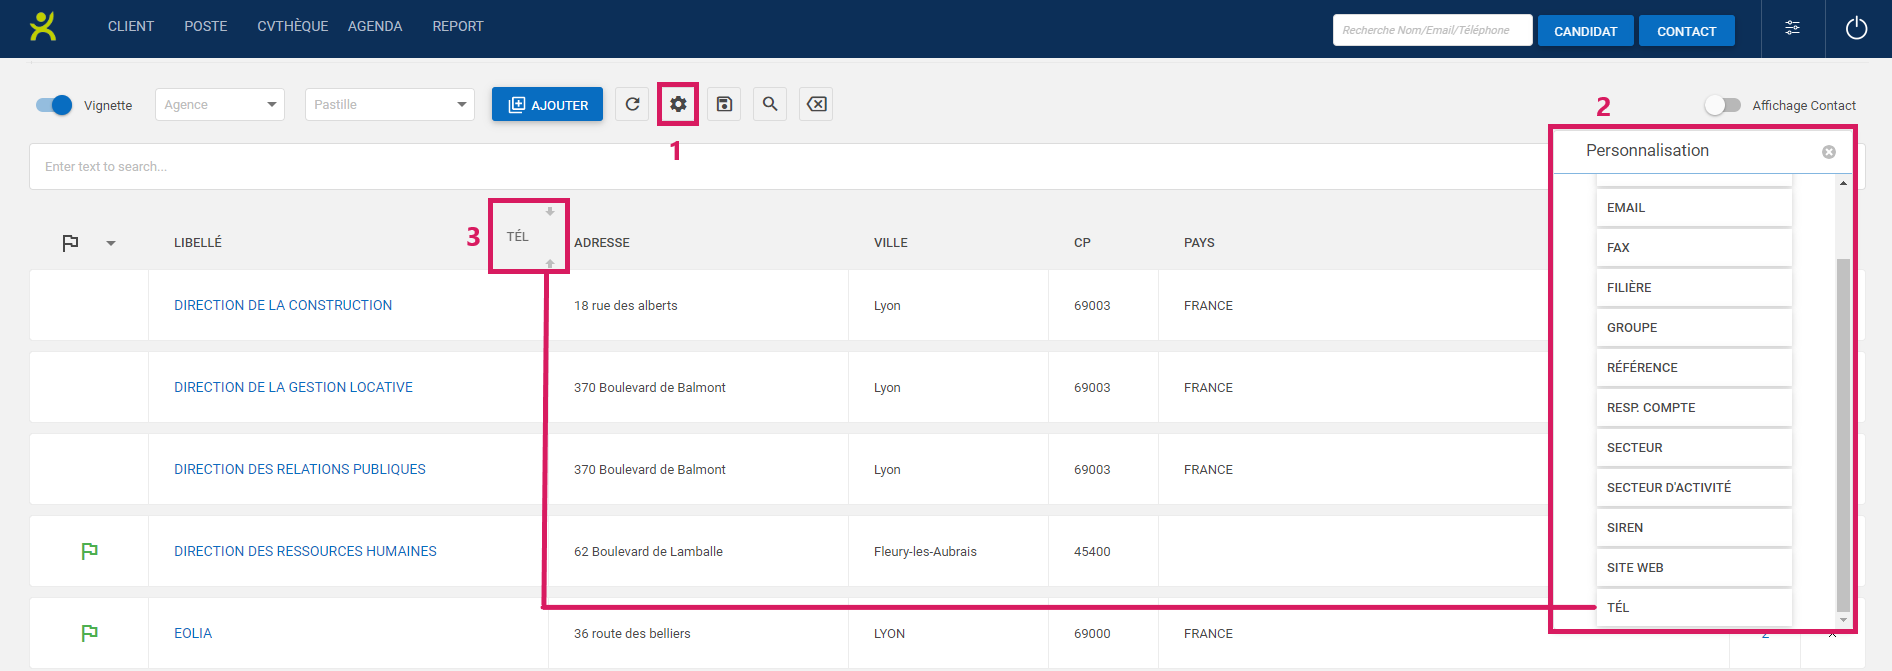The width and height of the screenshot is (1892, 671).
Task: Focus the Recherche Nom/Email/Téléphone field
Action: 1431,30
